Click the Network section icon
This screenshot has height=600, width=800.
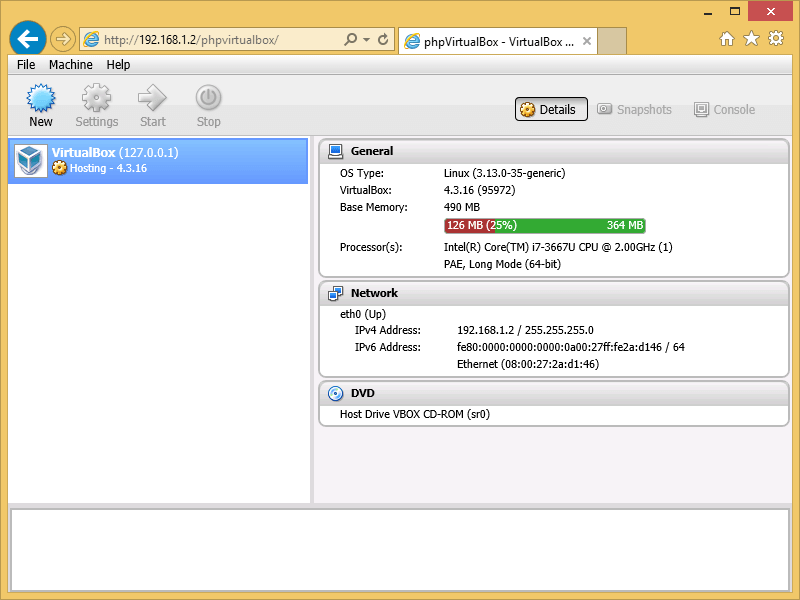click(x=335, y=293)
